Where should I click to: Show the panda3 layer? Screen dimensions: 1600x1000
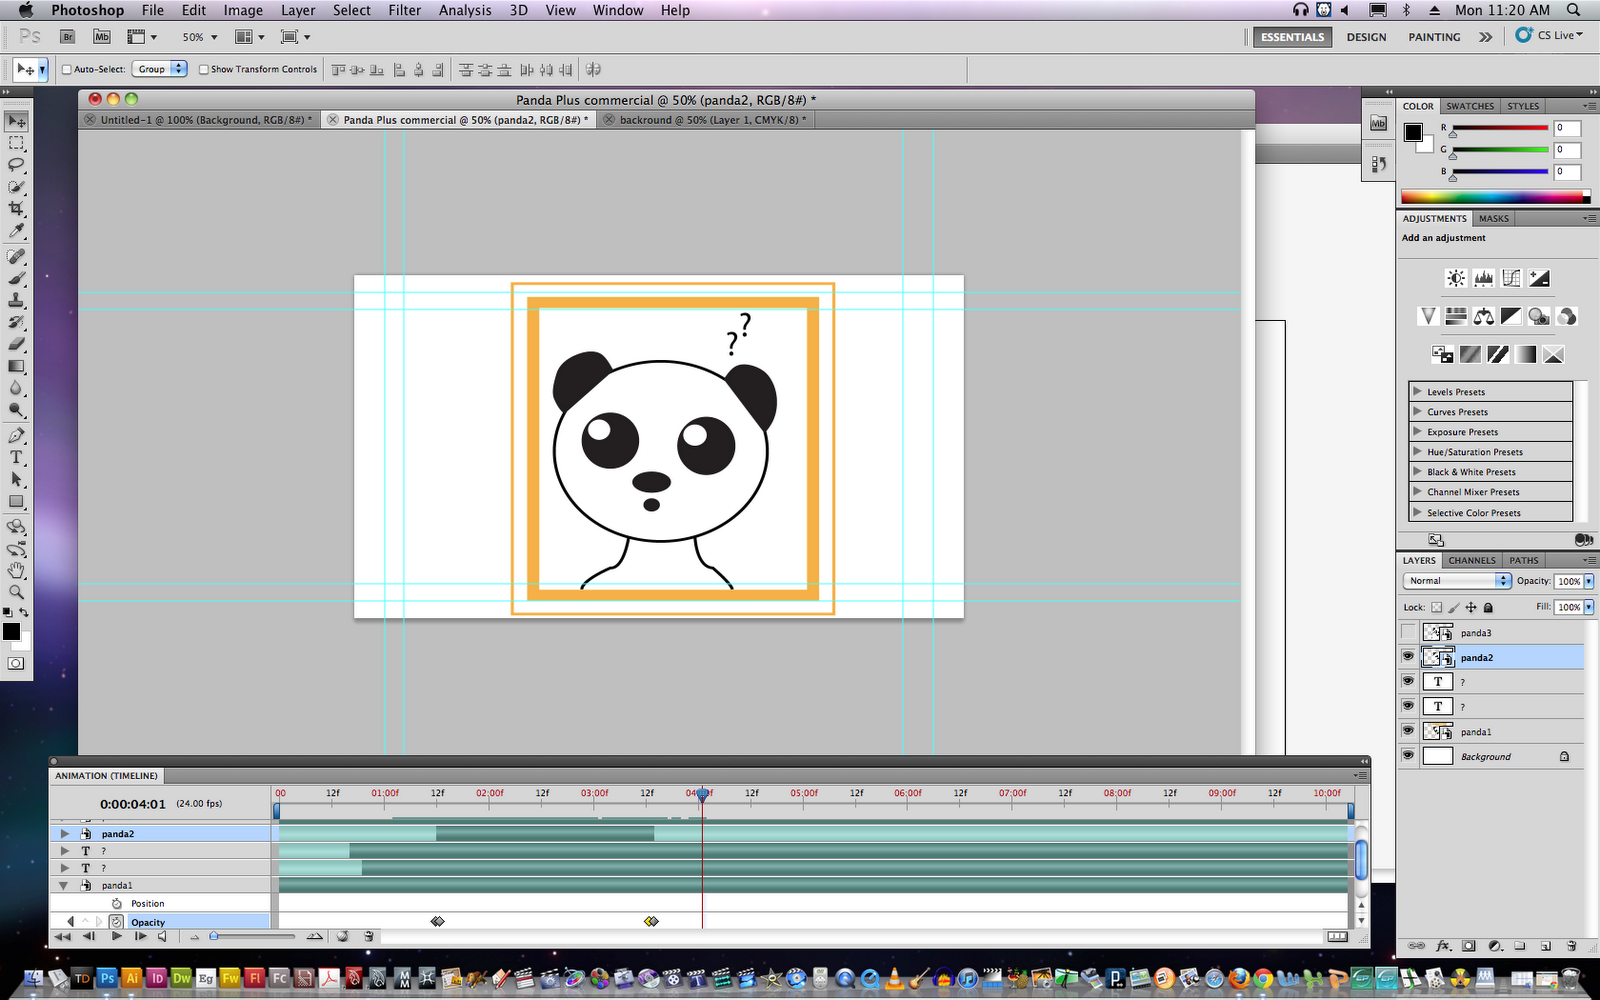(x=1408, y=632)
